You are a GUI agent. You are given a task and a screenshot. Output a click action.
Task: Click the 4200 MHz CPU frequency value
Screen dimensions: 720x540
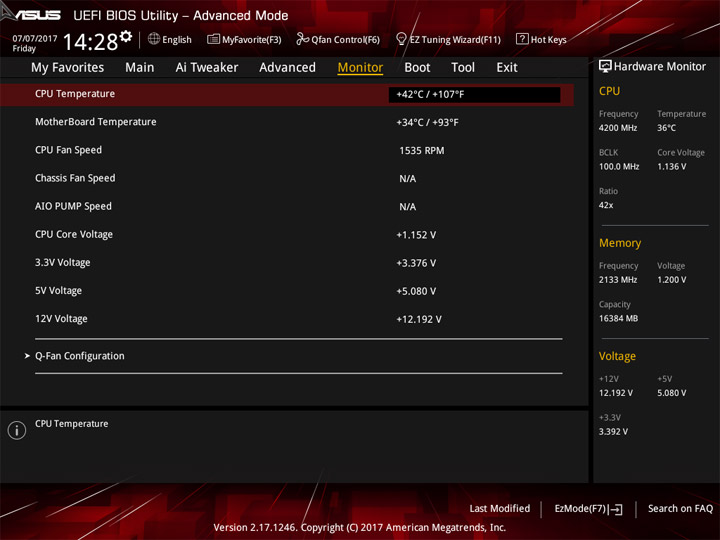pyautogui.click(x=618, y=128)
